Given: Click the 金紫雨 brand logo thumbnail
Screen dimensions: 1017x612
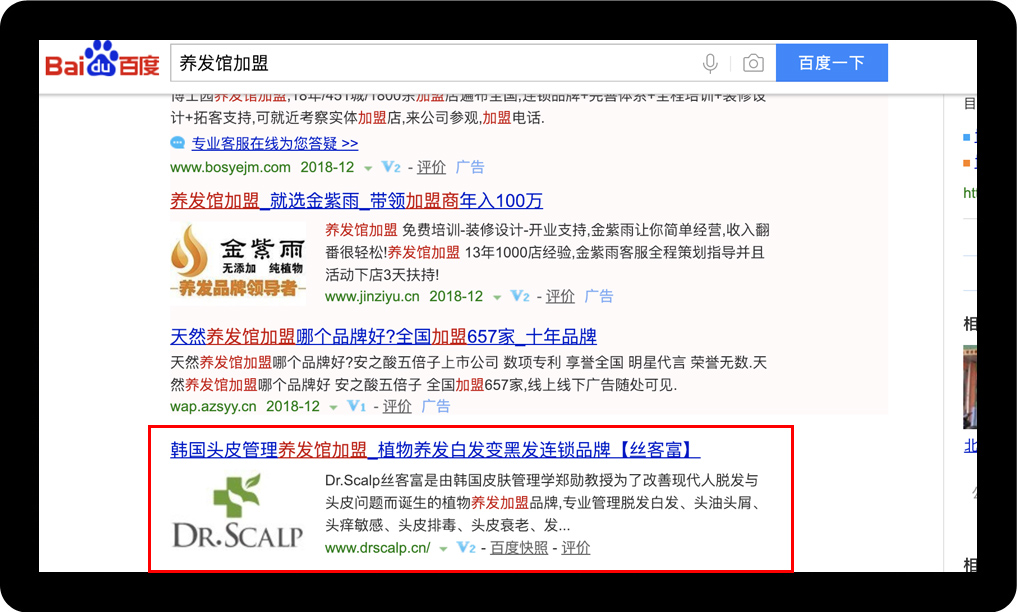Looking at the screenshot, I should click(x=237, y=260).
